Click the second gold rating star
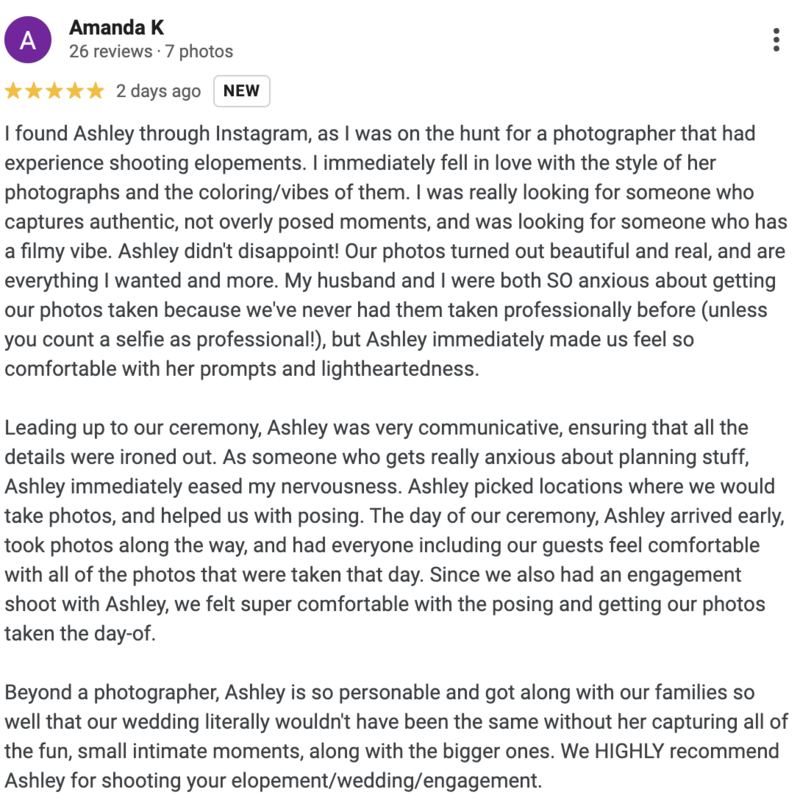800x803 pixels. click(x=34, y=91)
